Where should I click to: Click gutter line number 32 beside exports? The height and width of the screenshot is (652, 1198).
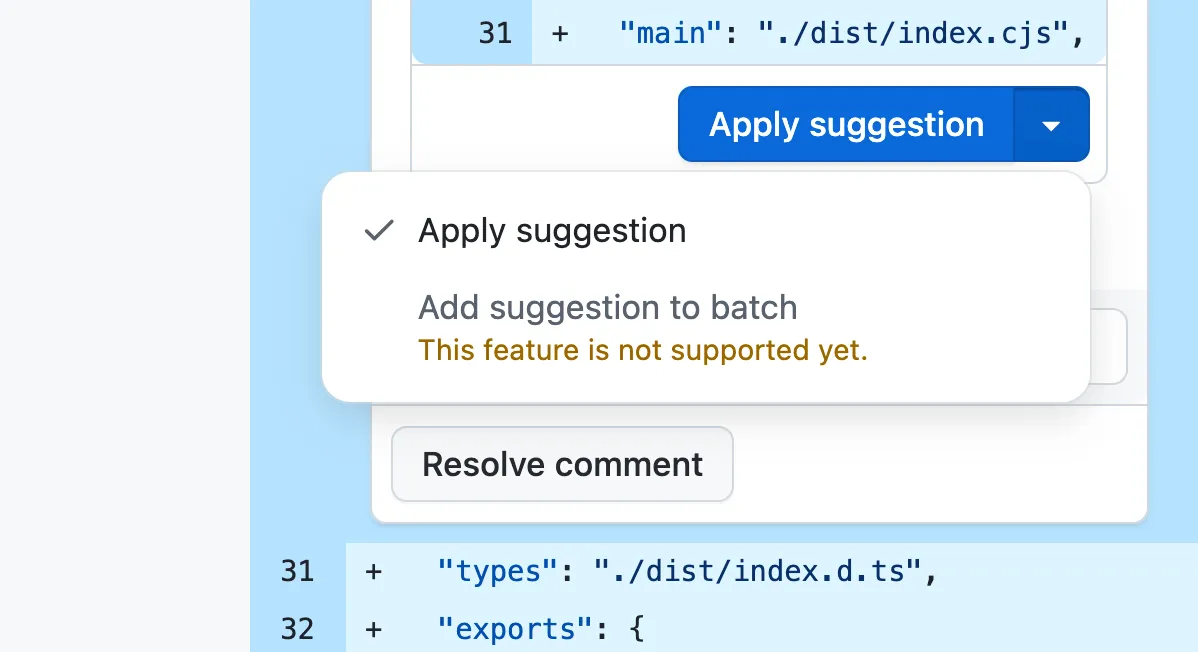[x=297, y=629]
